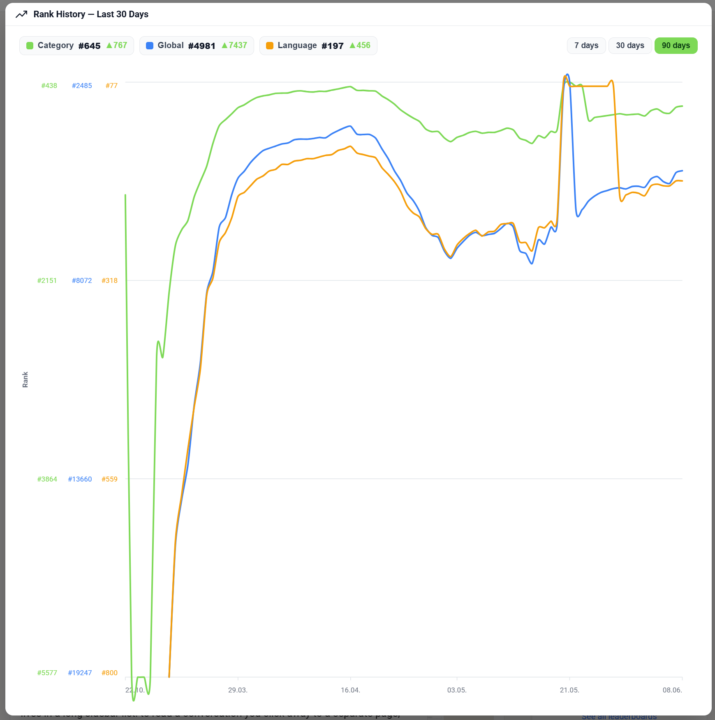Click the y-axis label #559
715x720 pixels.
point(109,479)
